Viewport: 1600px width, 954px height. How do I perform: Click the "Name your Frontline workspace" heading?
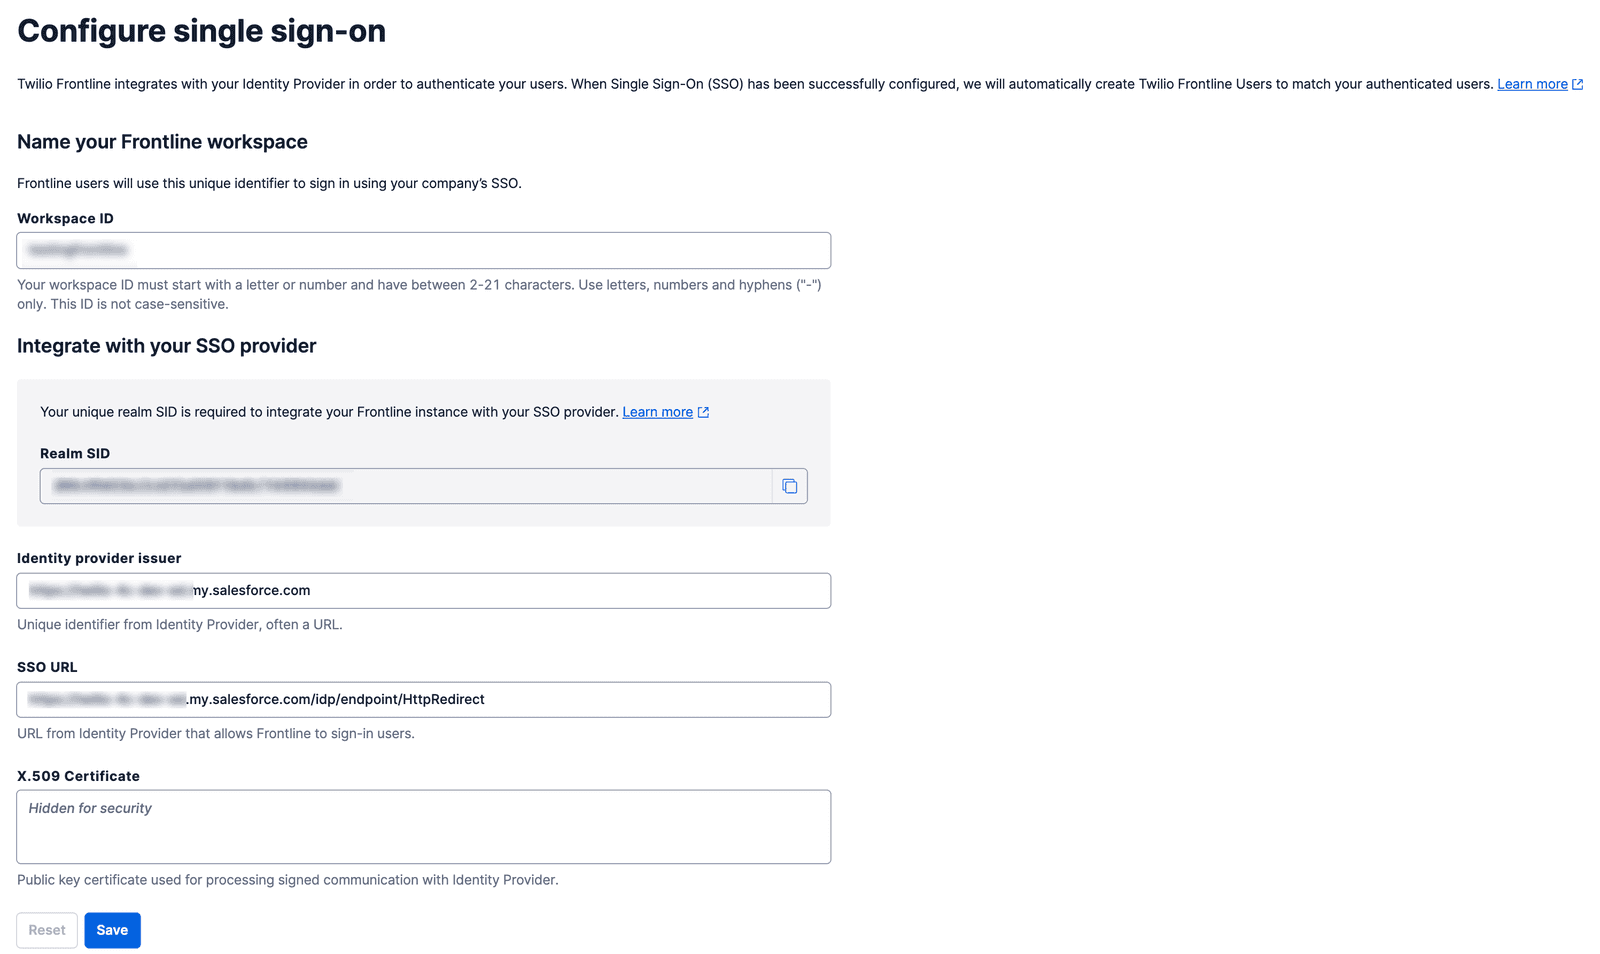click(x=161, y=141)
